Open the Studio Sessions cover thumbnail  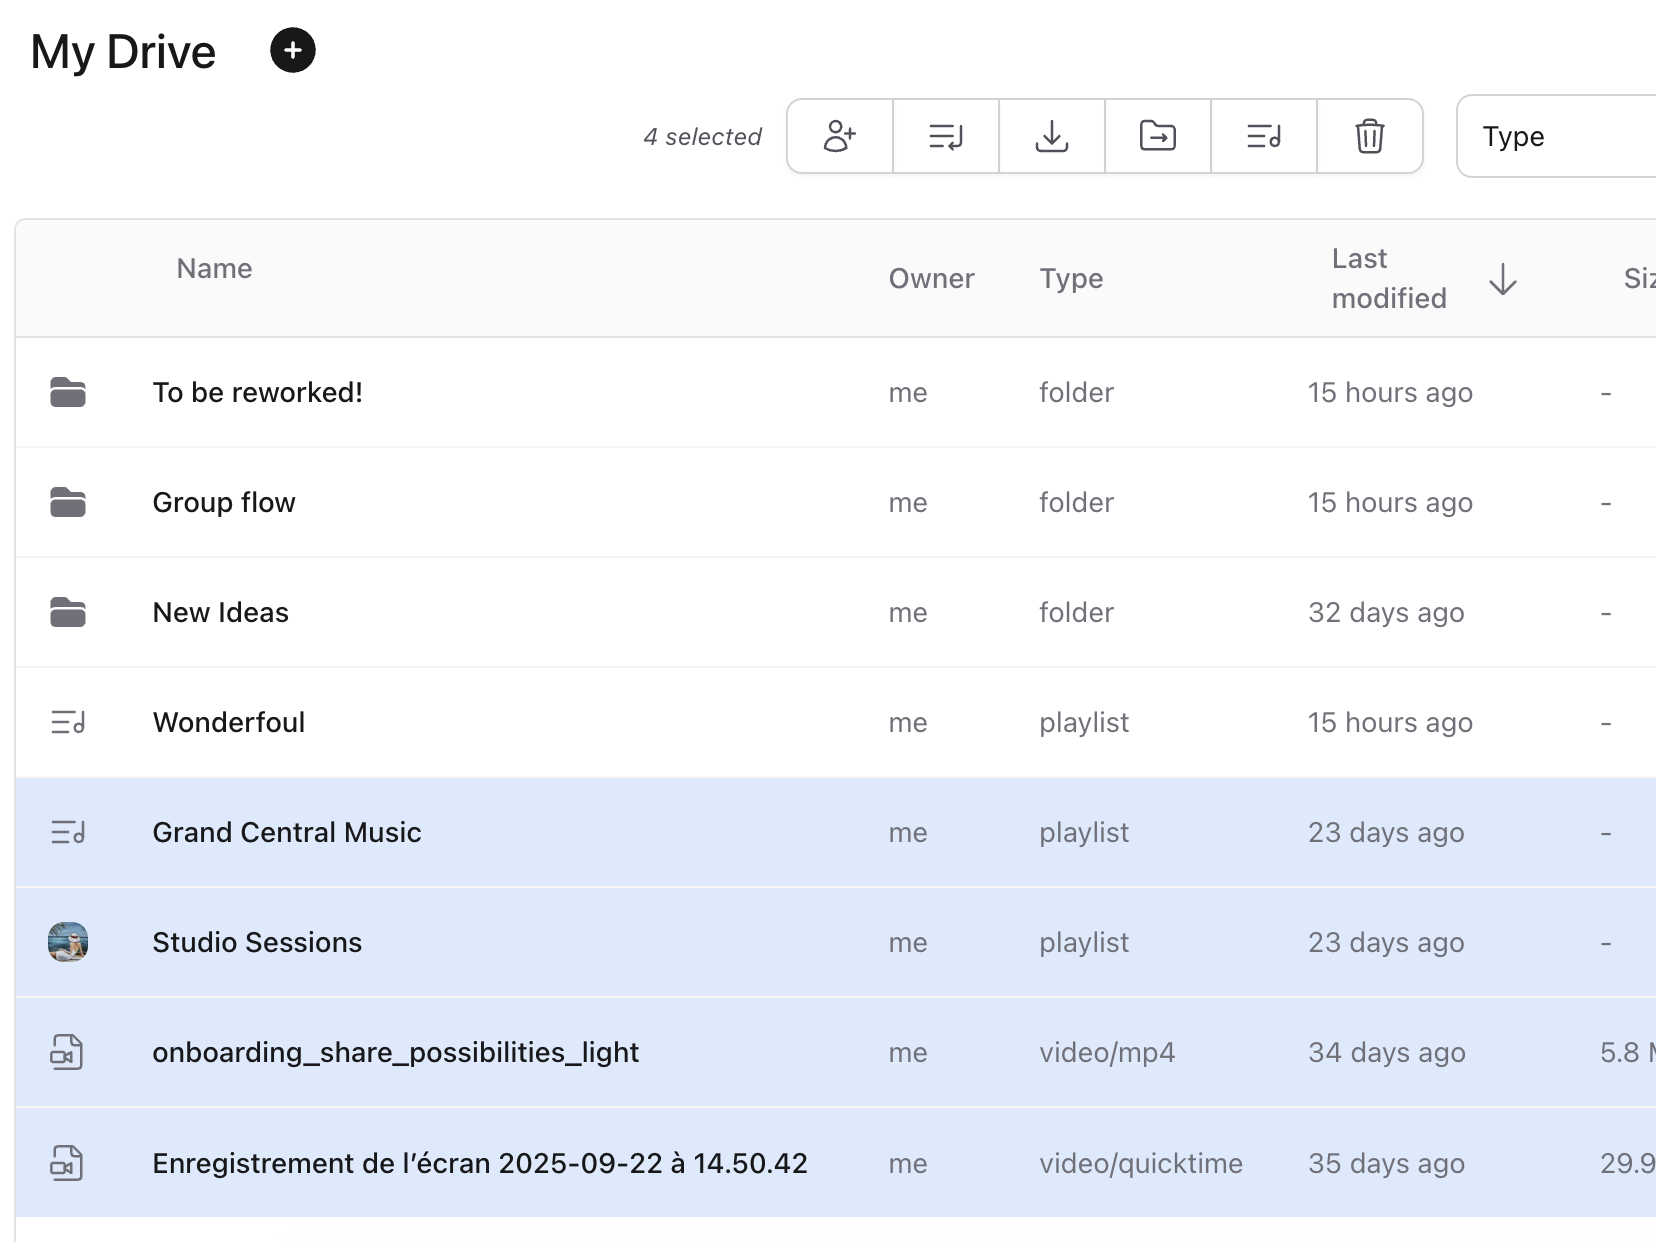67,942
